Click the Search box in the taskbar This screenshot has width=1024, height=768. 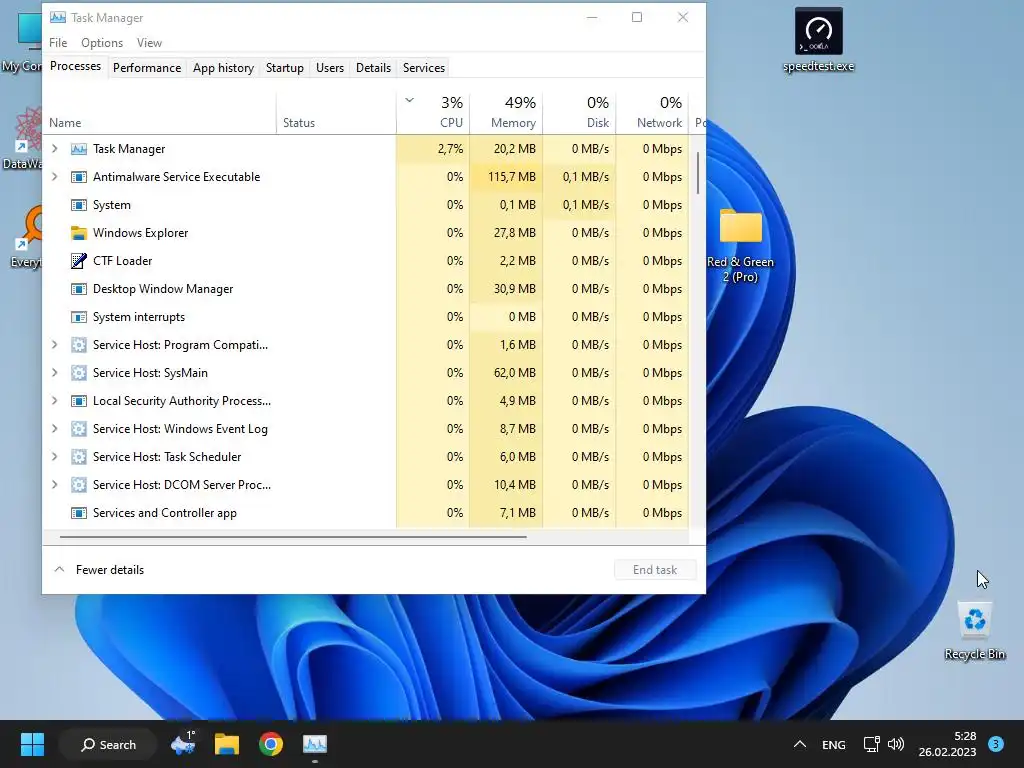[x=108, y=744]
